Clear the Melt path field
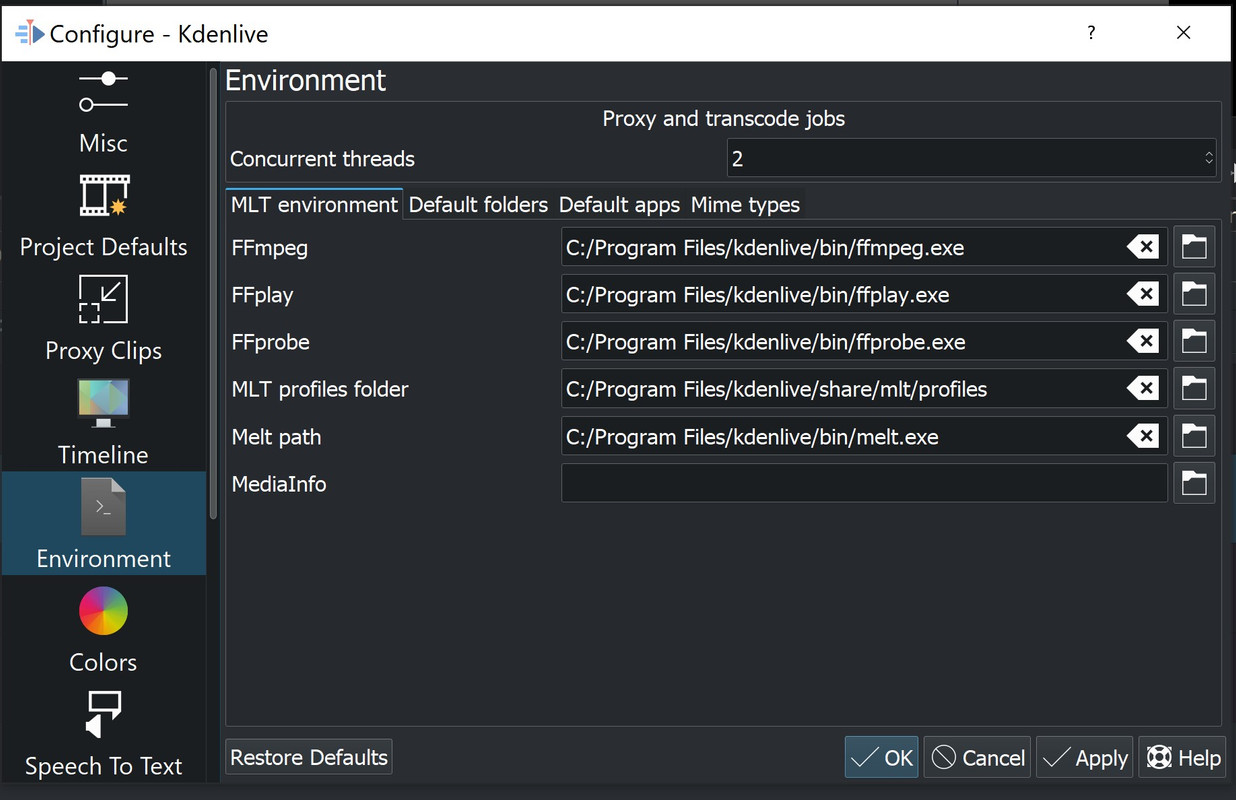The height and width of the screenshot is (800, 1236). tap(1143, 436)
